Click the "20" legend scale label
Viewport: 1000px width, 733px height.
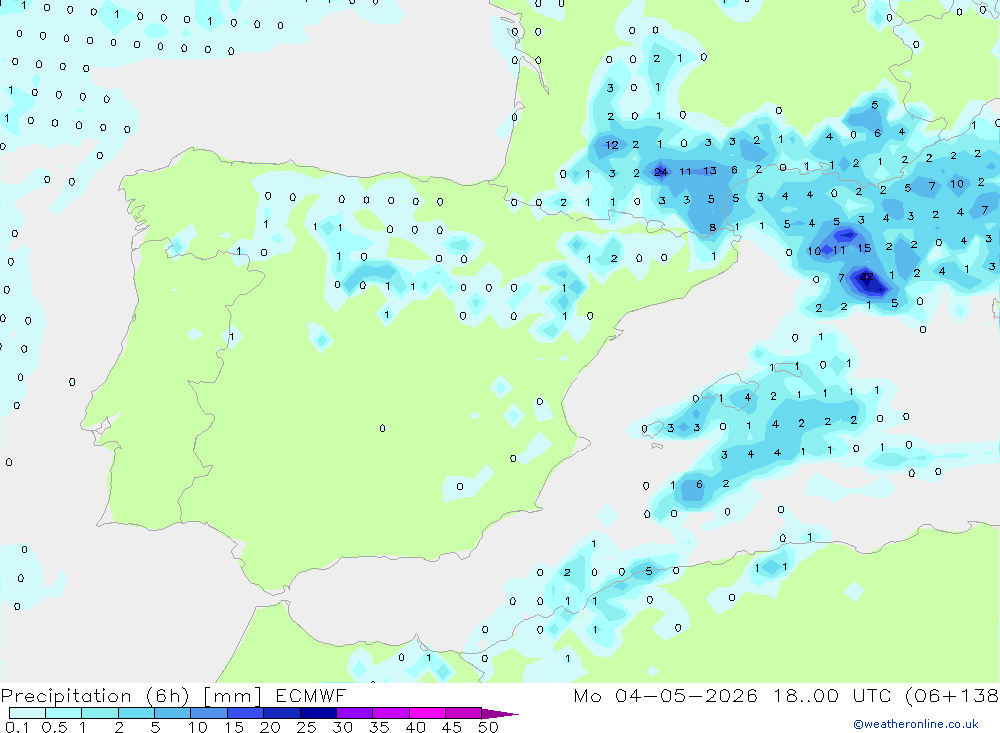[270, 727]
